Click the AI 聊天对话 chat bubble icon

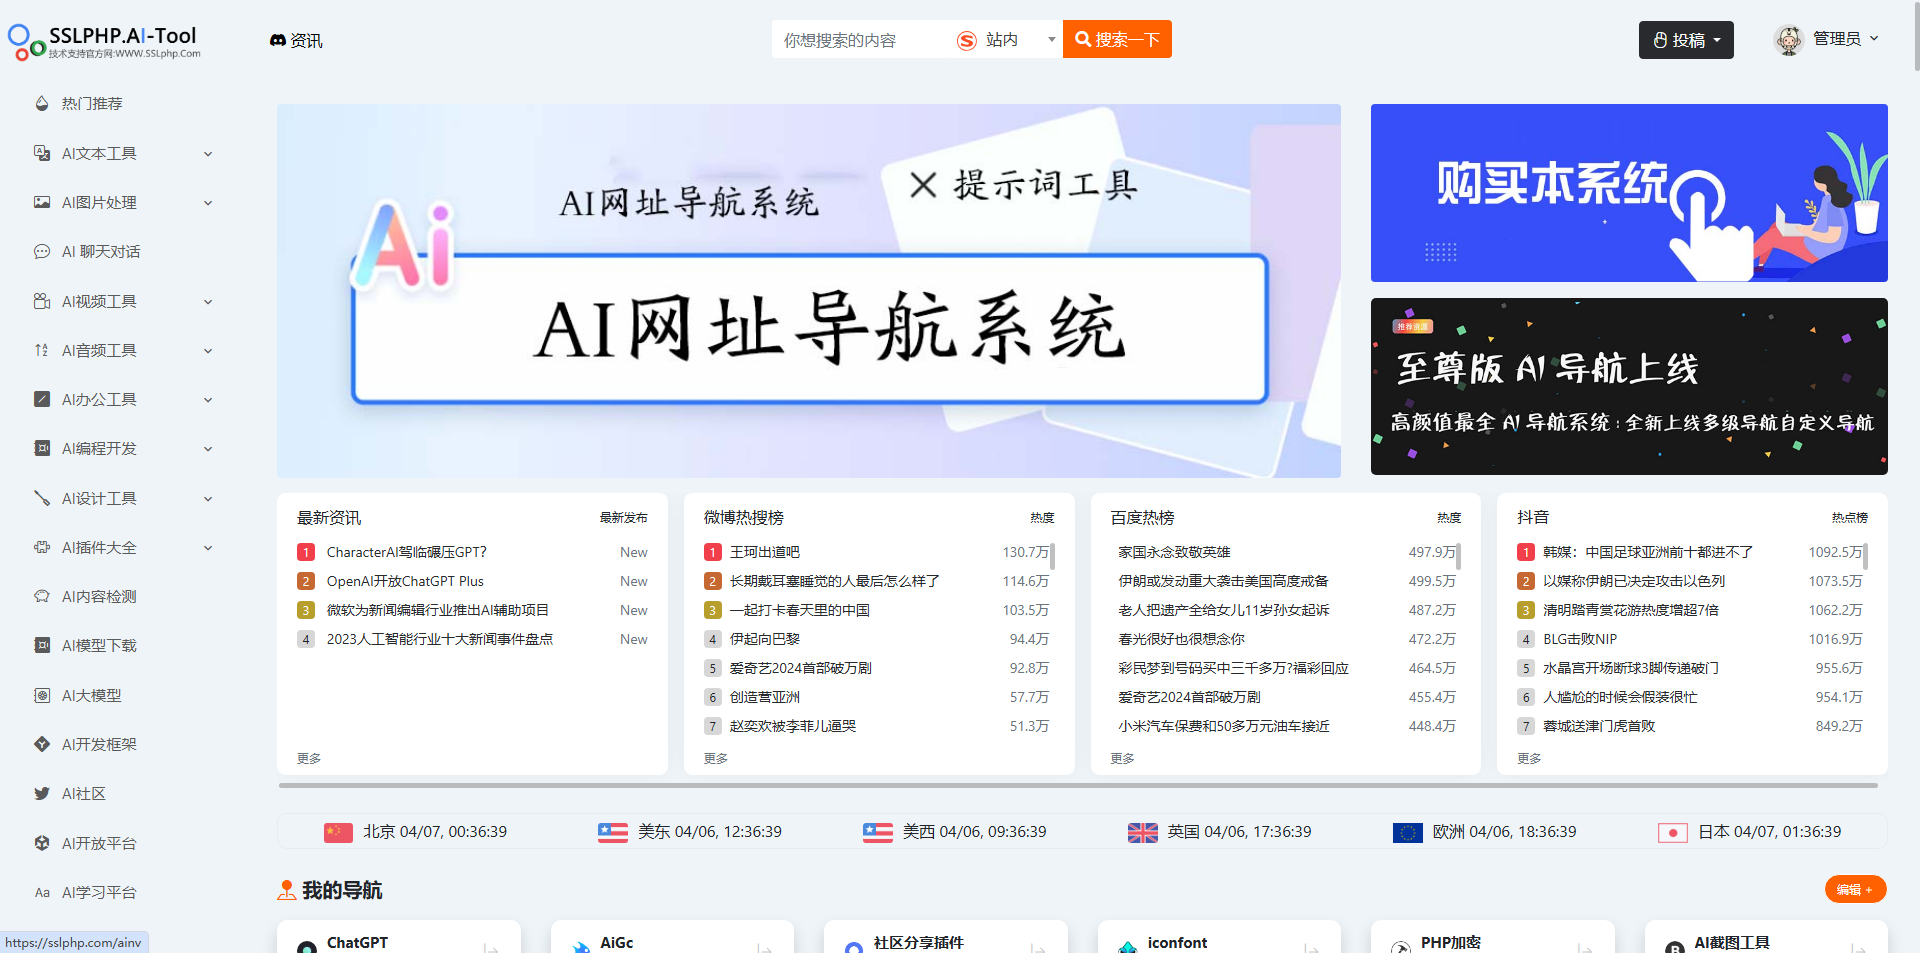[42, 251]
